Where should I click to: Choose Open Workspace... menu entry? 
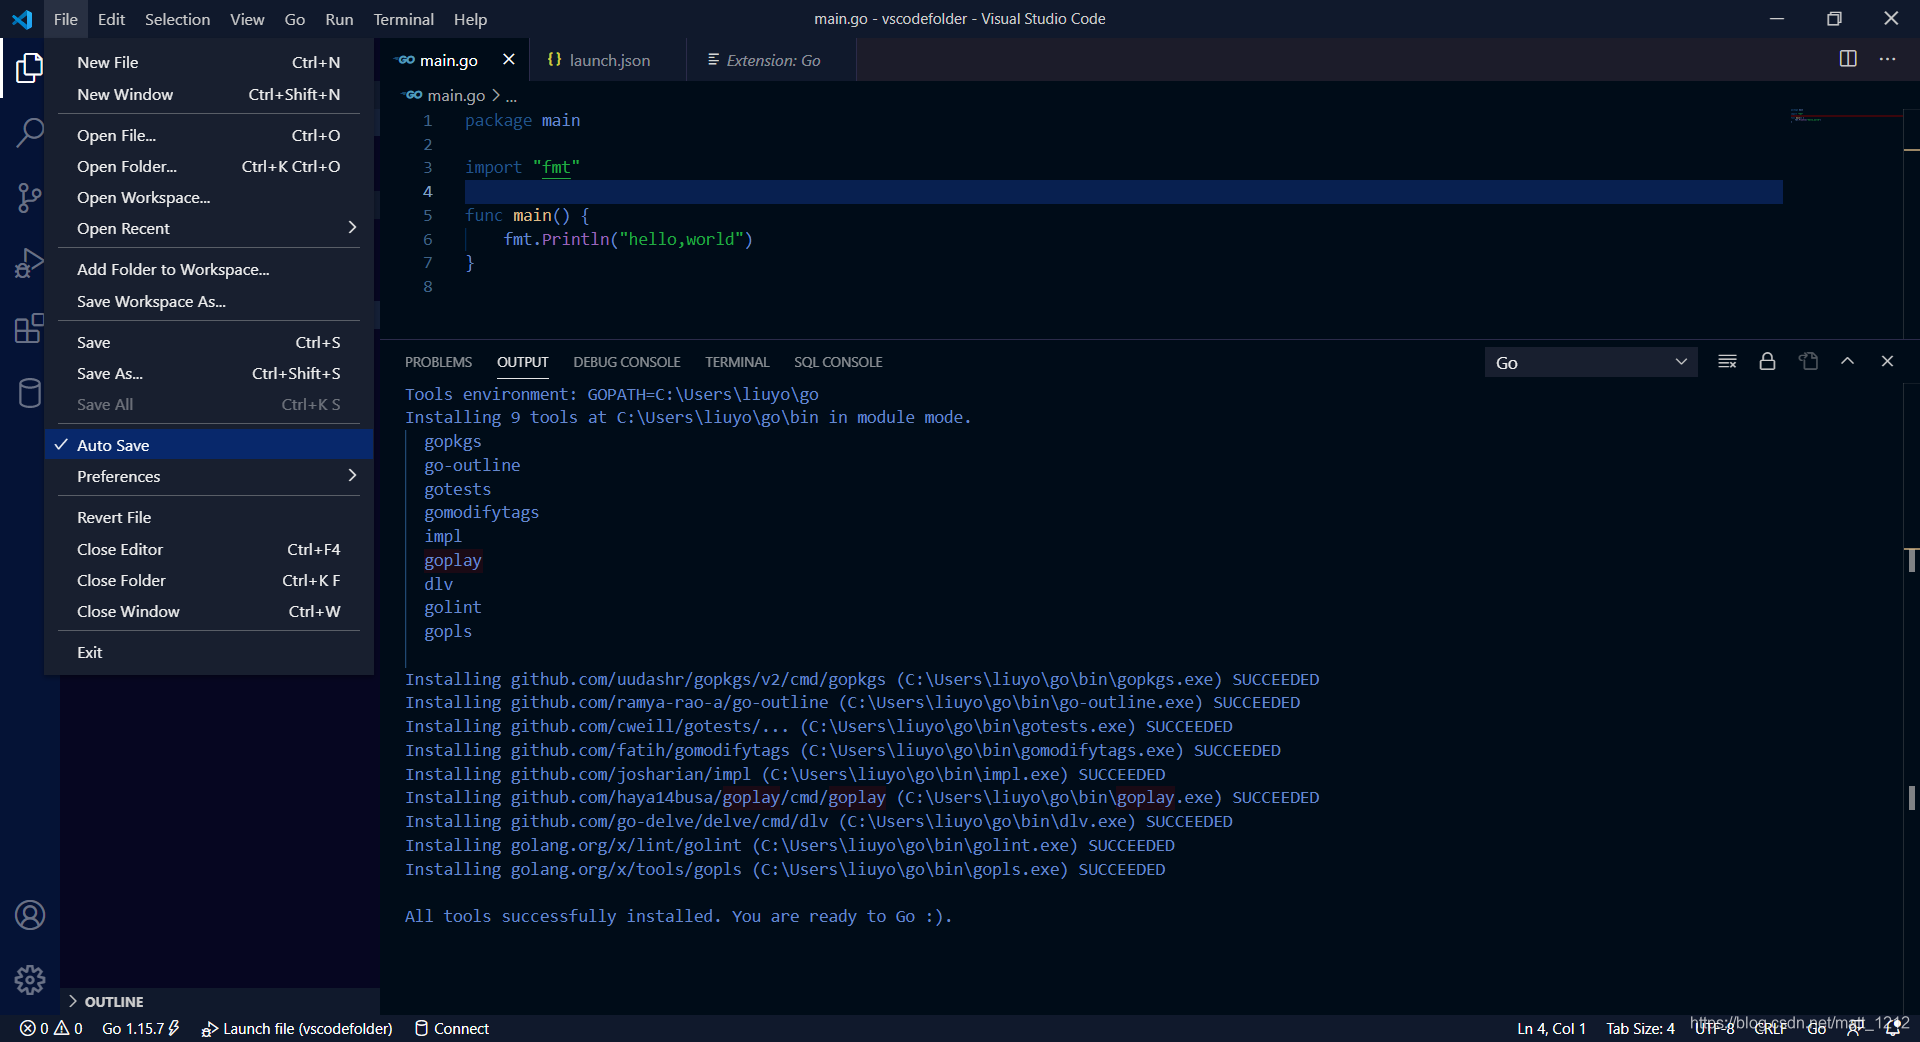tap(209, 198)
